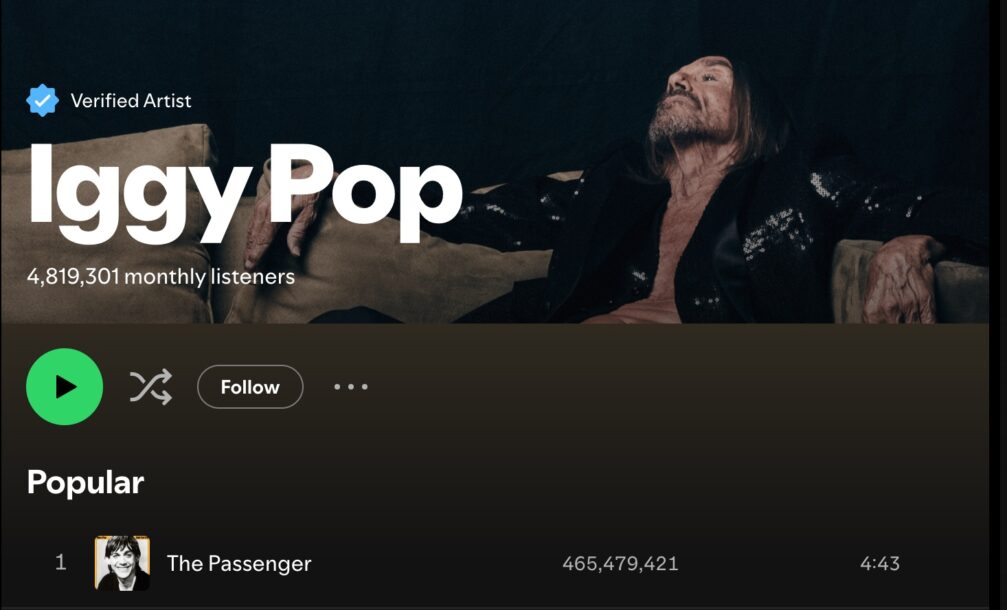
Task: Click the 465,479,421 play count
Action: click(620, 564)
